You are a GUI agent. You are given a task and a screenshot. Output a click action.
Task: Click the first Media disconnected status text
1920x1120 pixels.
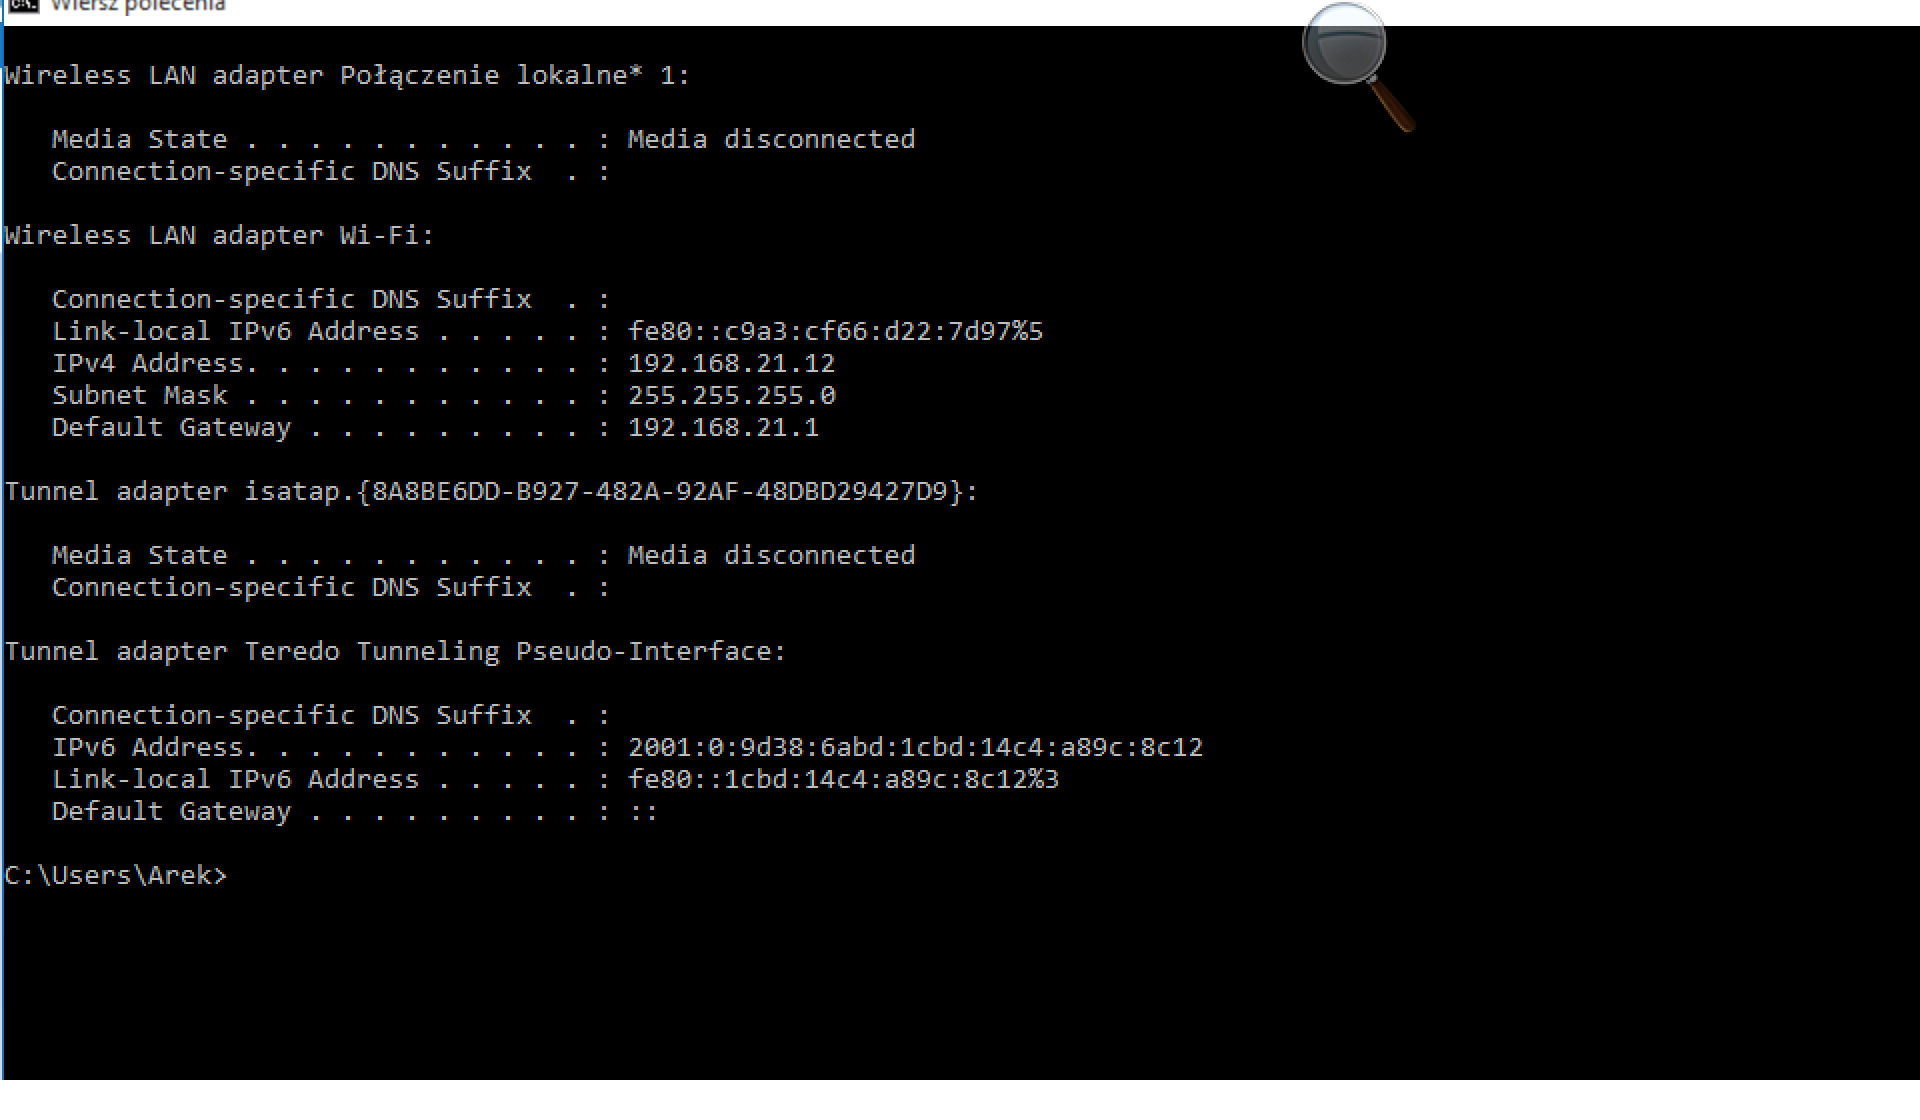pyautogui.click(x=771, y=139)
